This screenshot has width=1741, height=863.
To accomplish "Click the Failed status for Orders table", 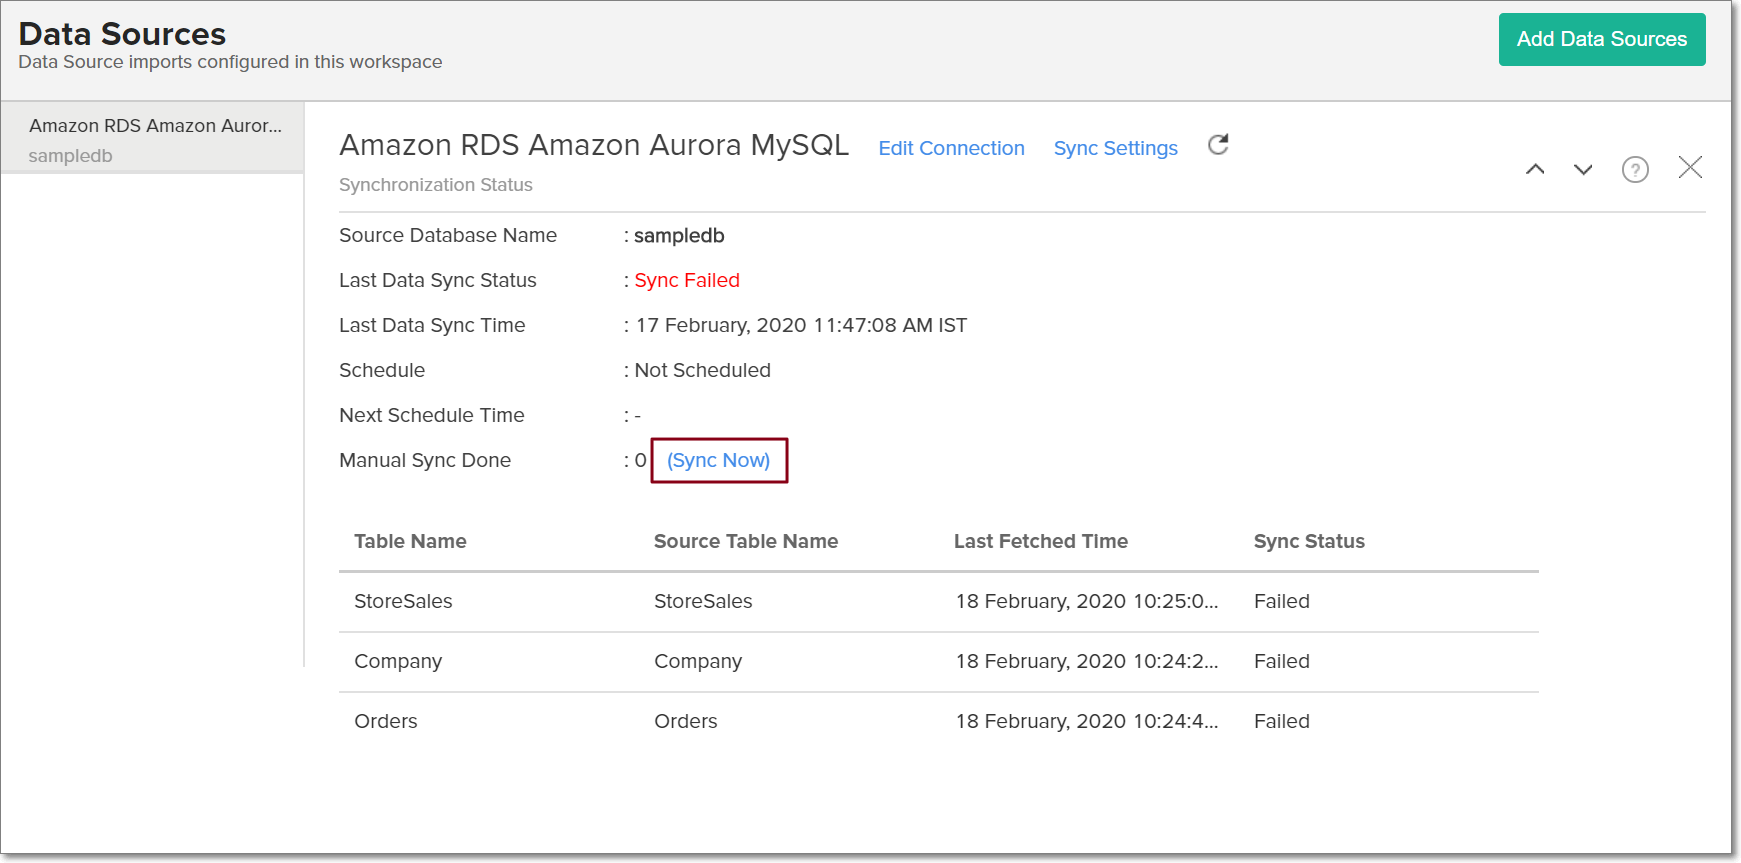I will (x=1281, y=722).
